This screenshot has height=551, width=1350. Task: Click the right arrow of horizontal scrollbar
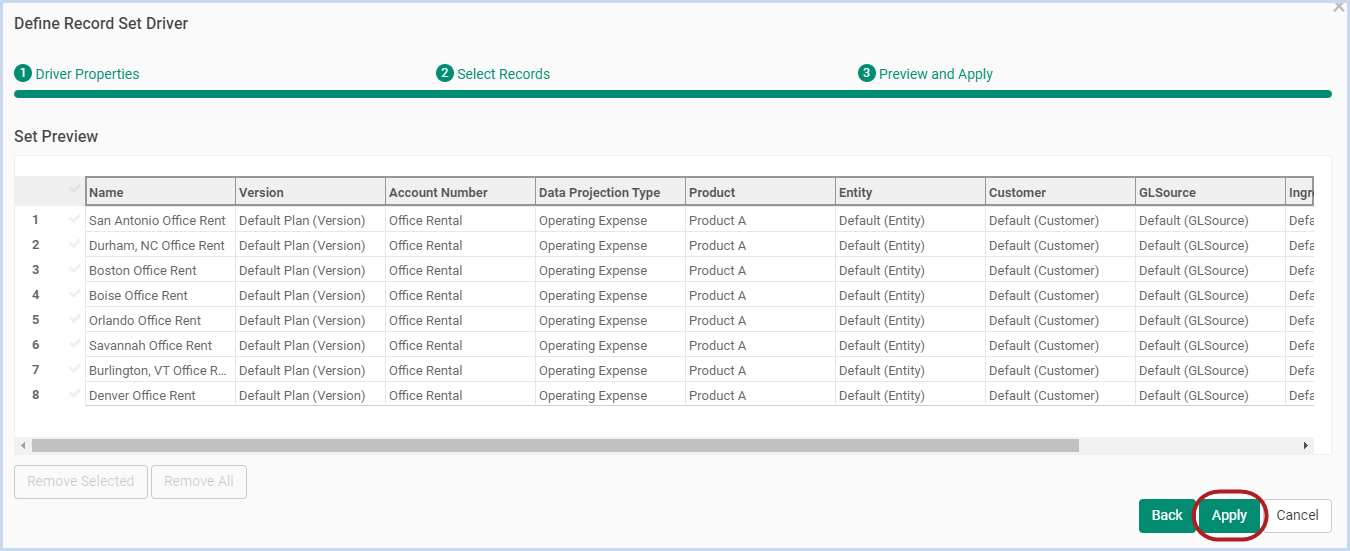point(1305,445)
